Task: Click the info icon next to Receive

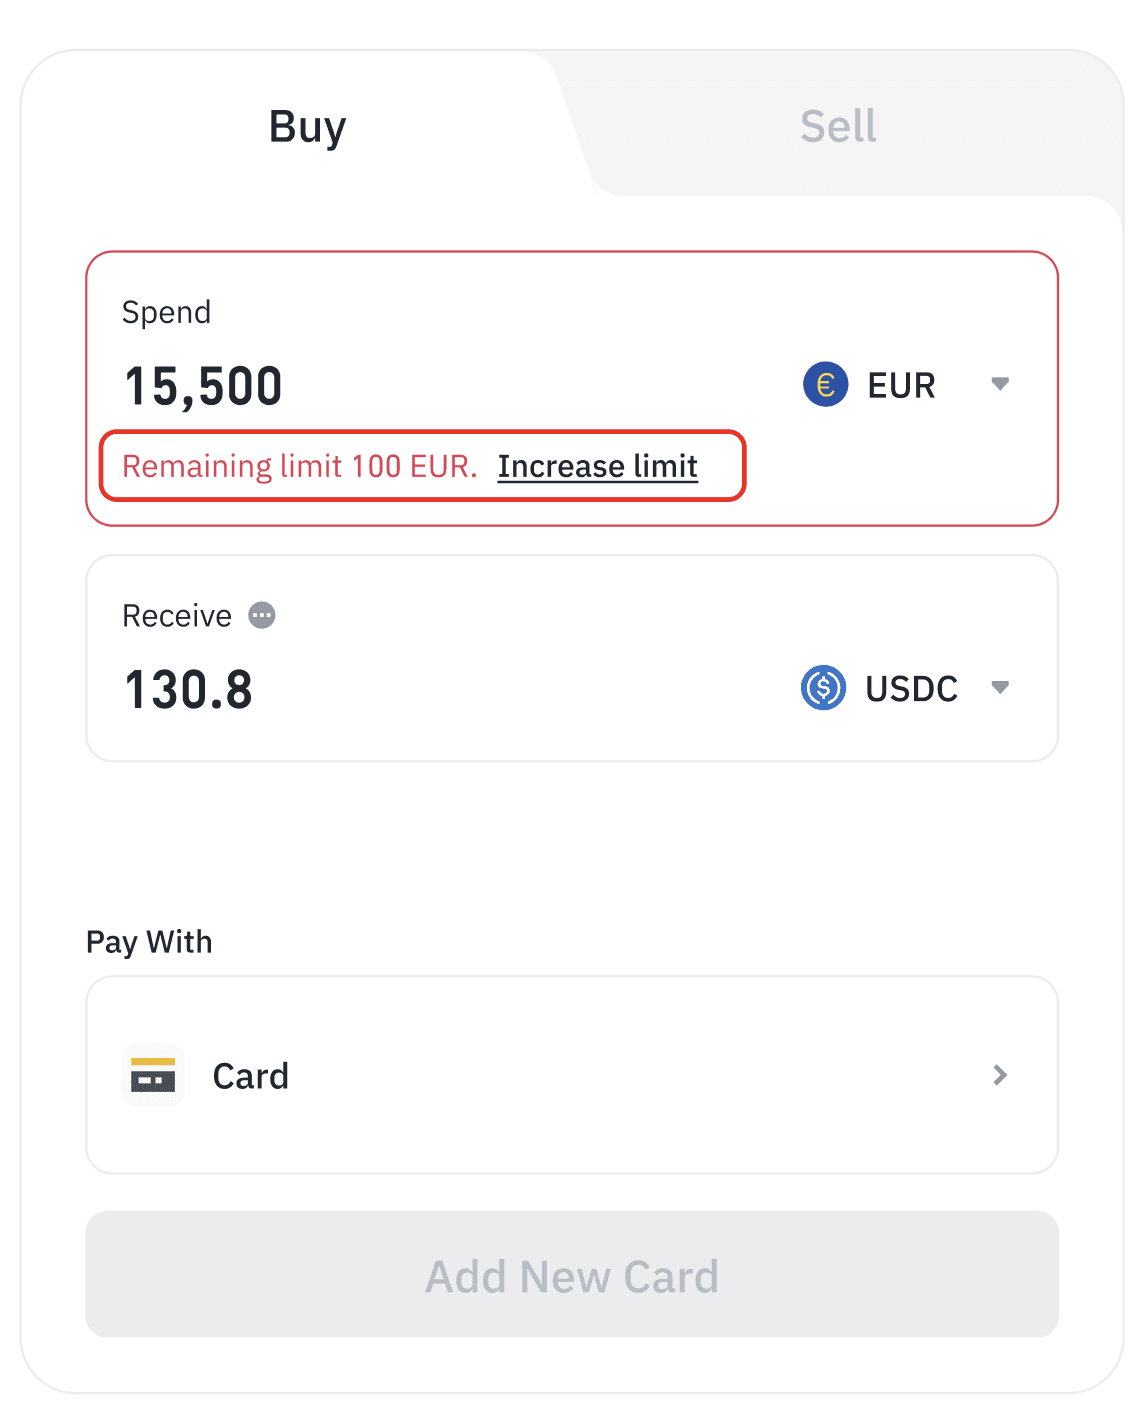Action: tap(262, 615)
